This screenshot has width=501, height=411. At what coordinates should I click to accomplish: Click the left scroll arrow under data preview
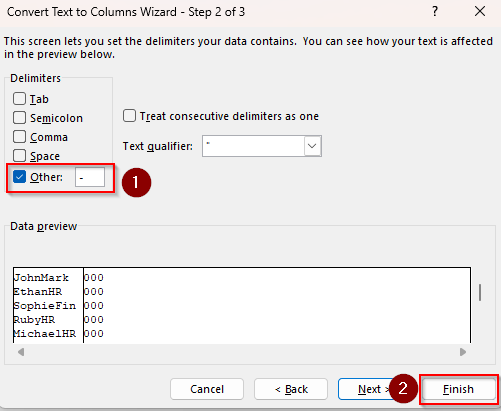(21, 352)
